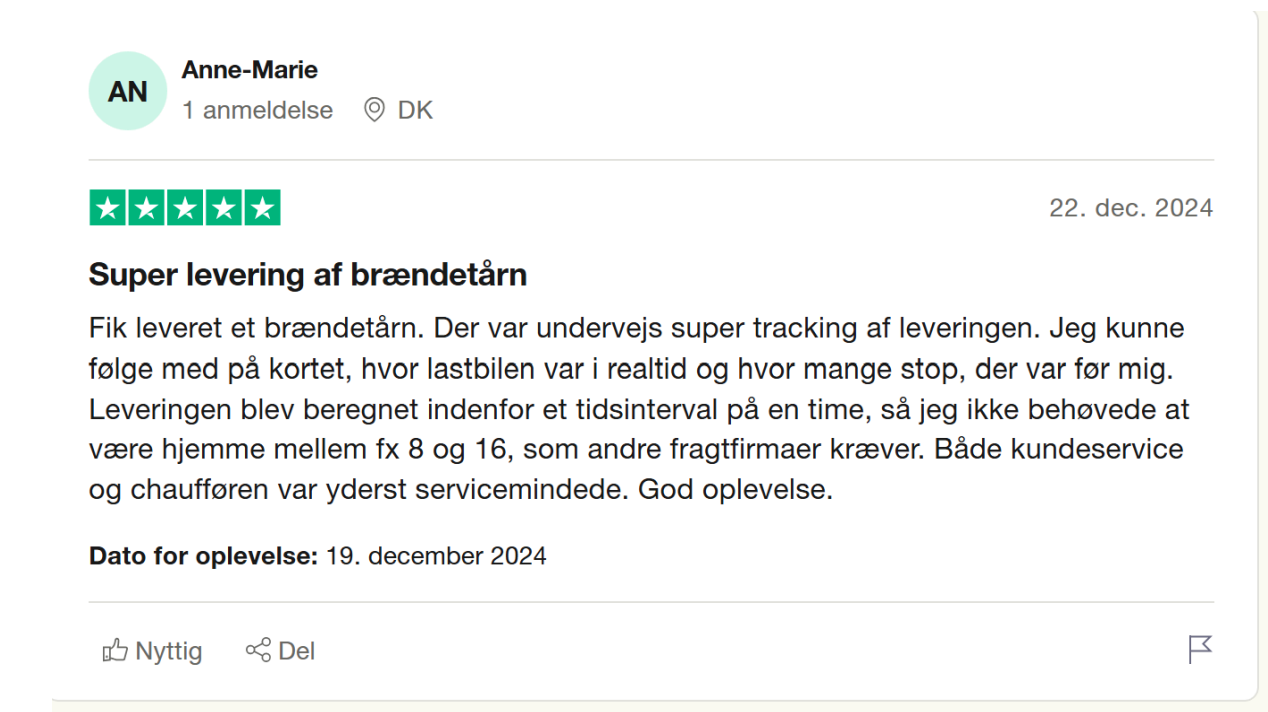This screenshot has width=1268, height=712.
Task: Open Anne-Marie's profile name
Action: [x=250, y=70]
